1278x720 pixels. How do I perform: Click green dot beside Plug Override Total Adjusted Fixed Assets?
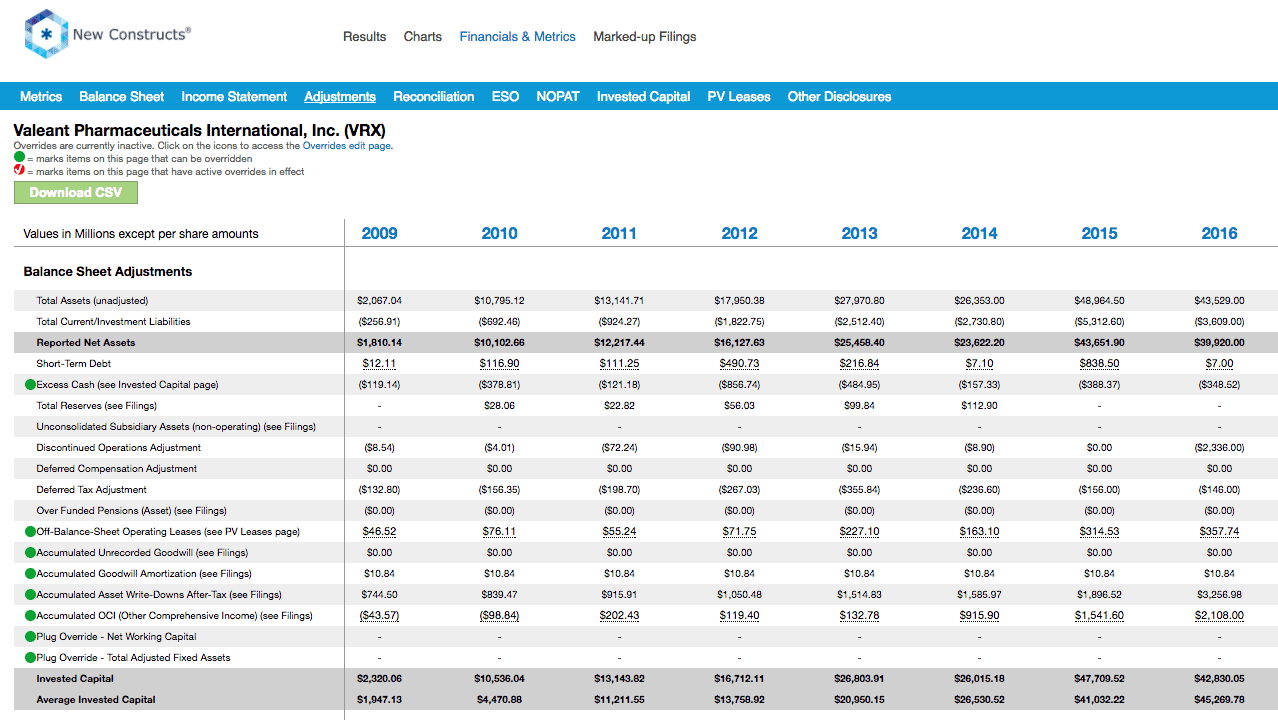point(31,657)
